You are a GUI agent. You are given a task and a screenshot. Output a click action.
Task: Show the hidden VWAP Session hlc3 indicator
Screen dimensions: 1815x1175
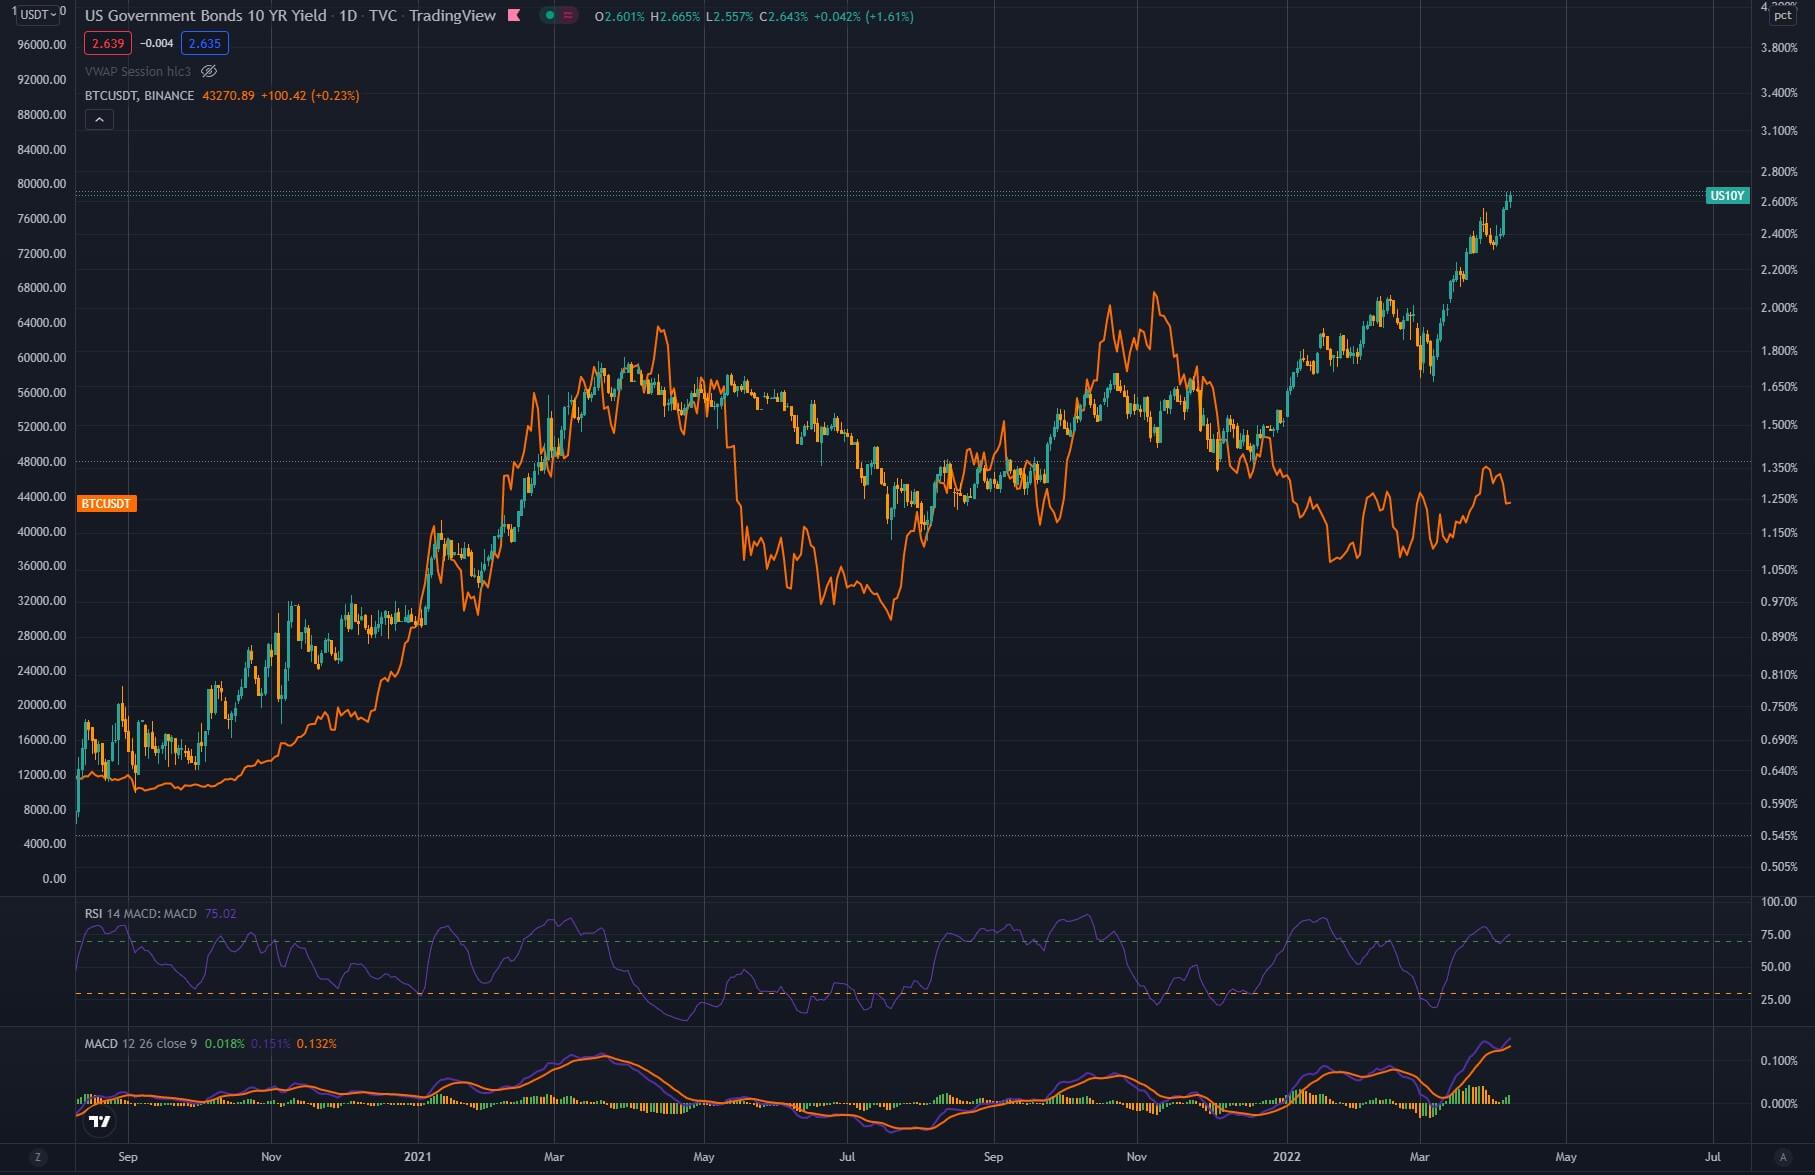(210, 71)
